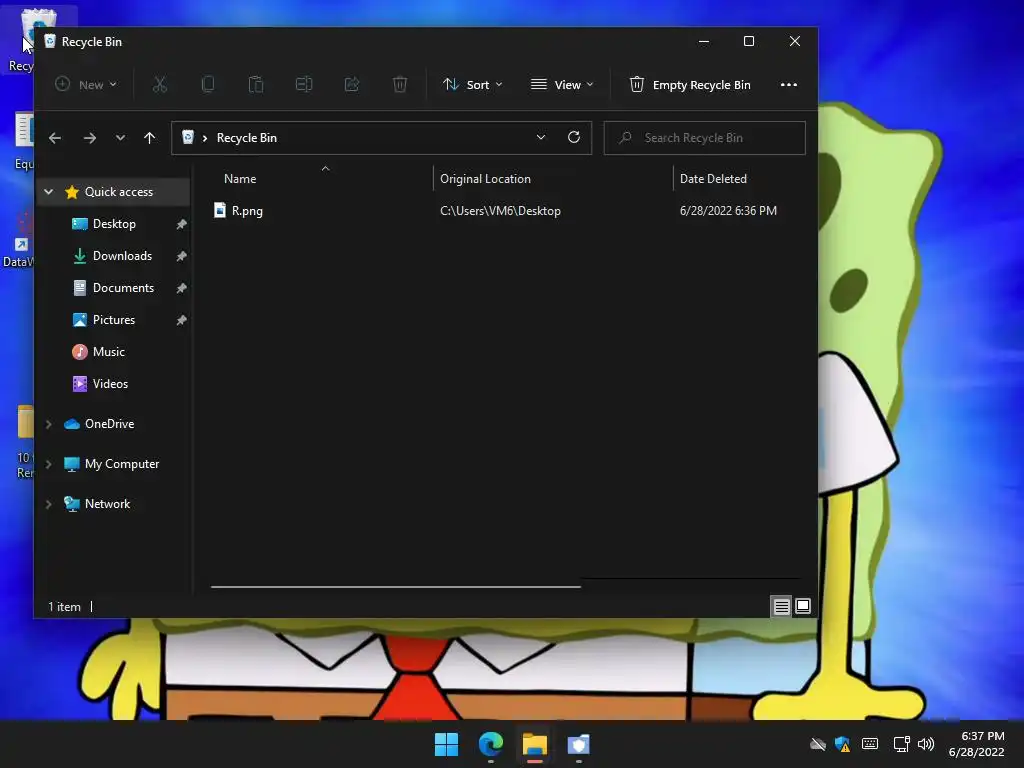Click the touch keyboard tray icon
Viewport: 1024px width, 768px height.
(870, 744)
